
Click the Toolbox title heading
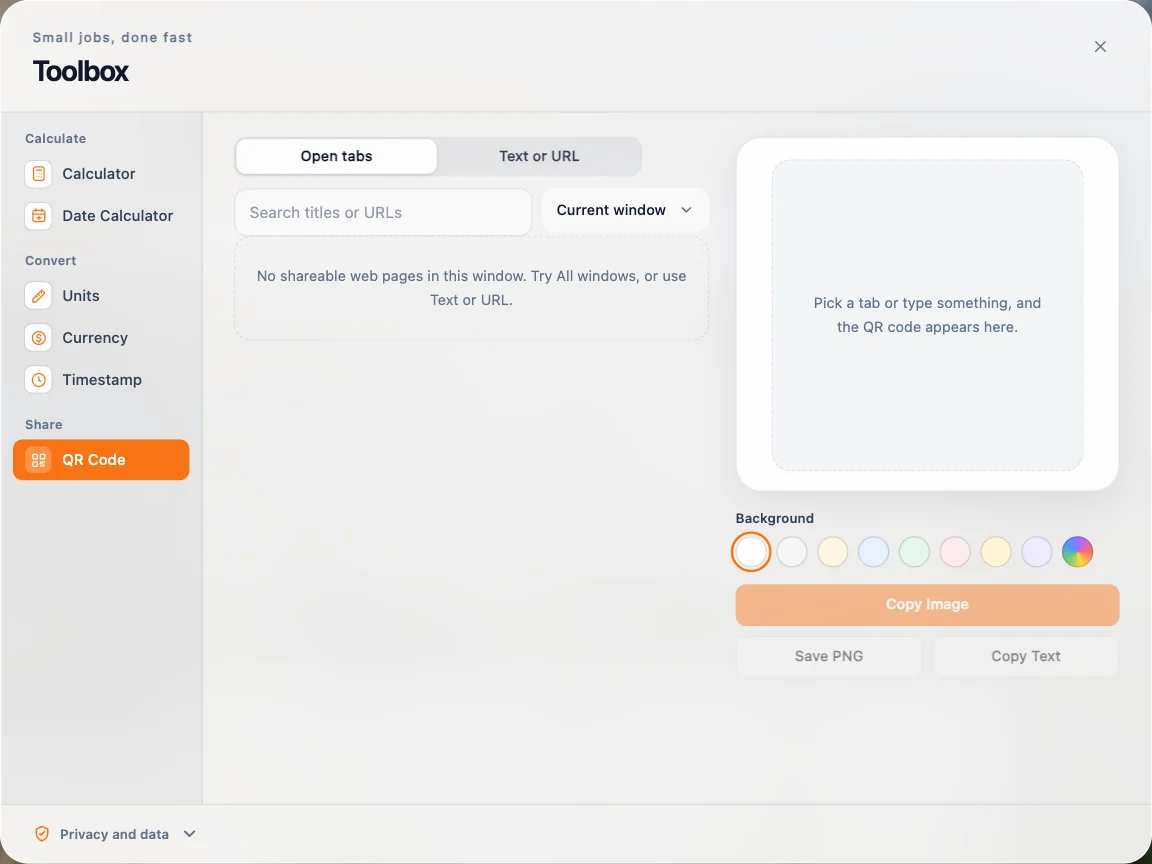click(81, 71)
